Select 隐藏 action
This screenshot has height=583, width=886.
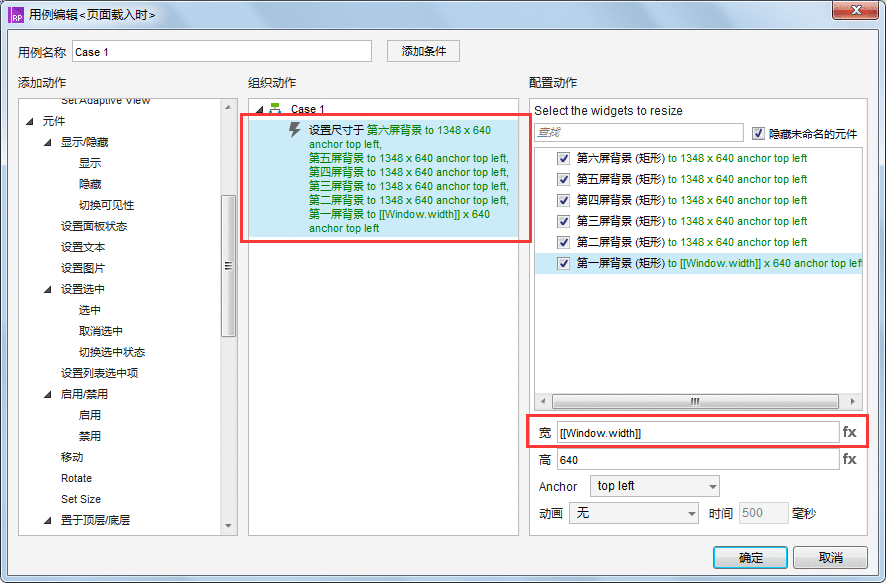90,184
